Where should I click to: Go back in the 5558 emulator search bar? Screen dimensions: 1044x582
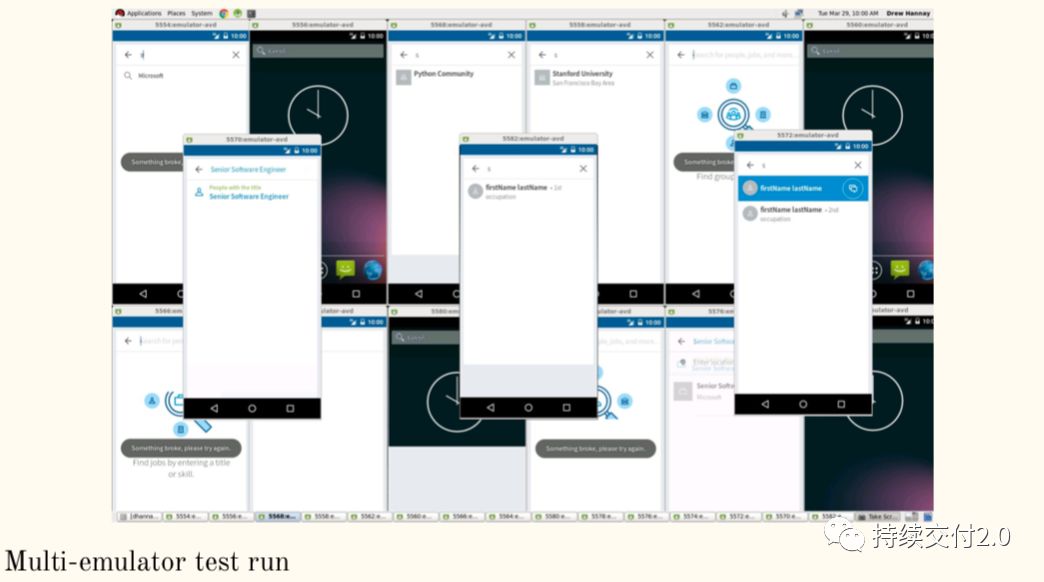point(542,55)
